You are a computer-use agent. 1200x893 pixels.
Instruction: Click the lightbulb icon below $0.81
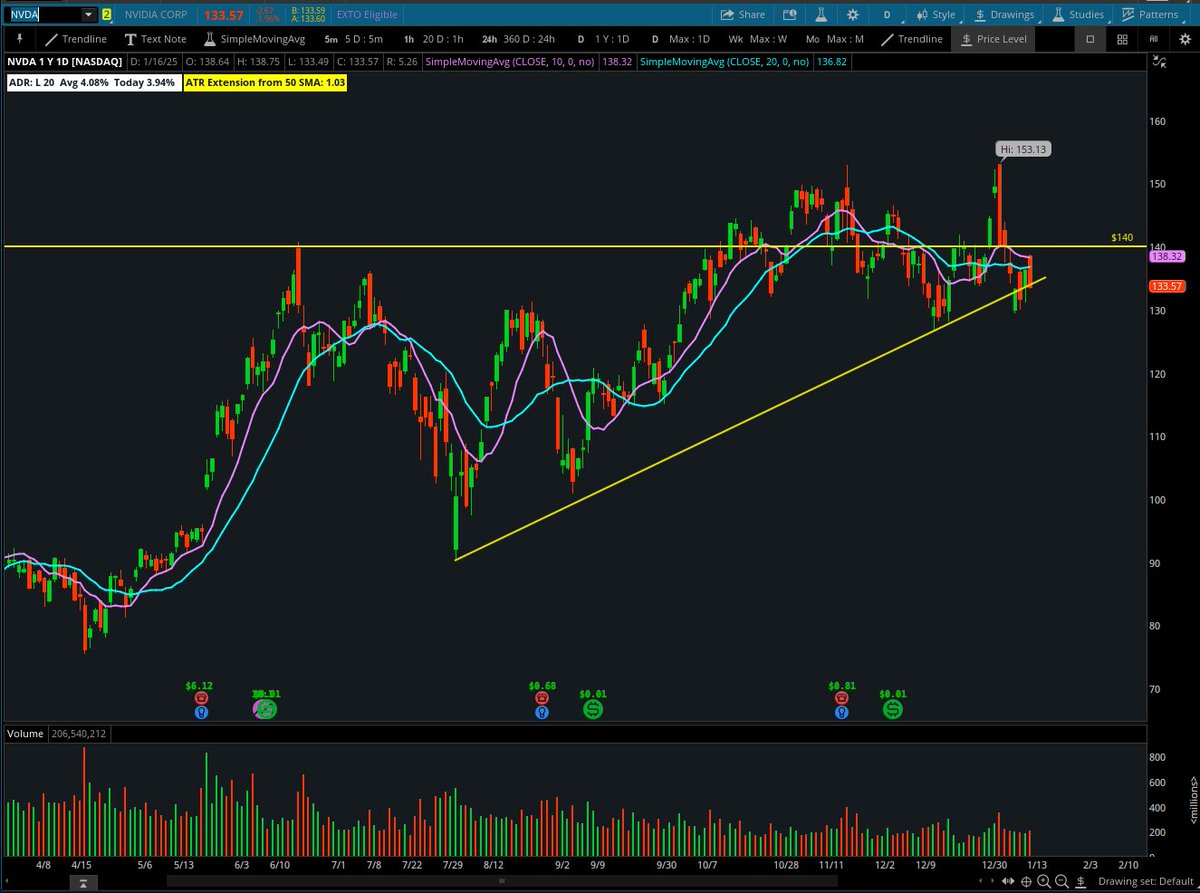(841, 713)
